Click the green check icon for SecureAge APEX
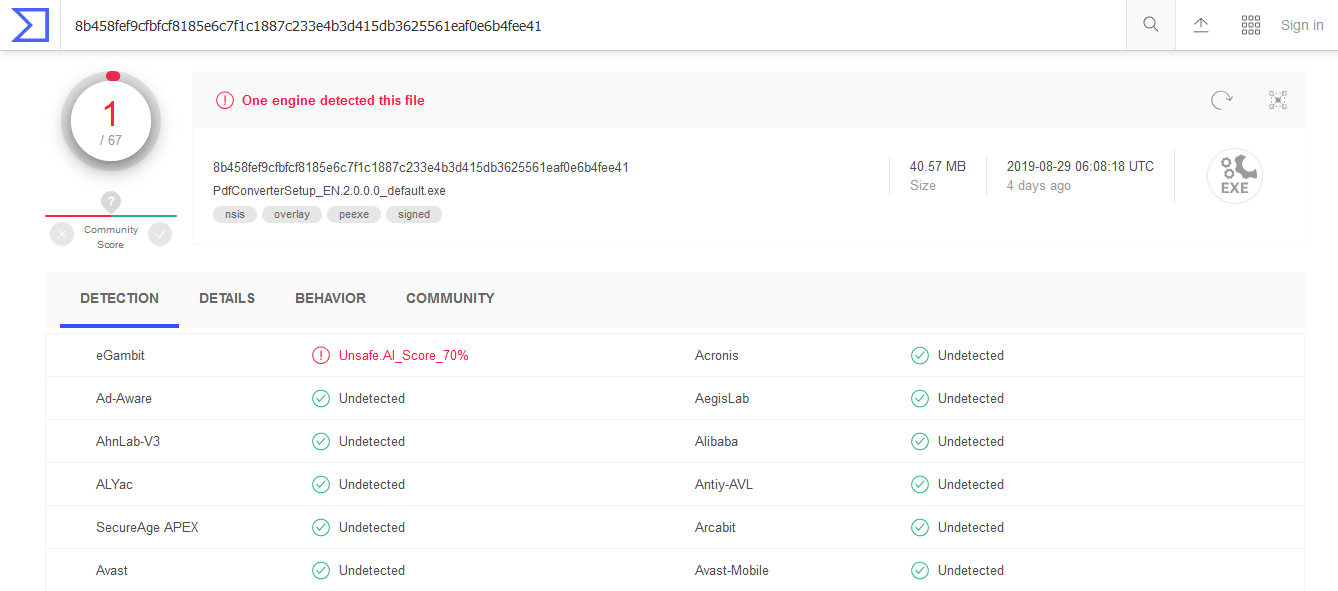 320,527
